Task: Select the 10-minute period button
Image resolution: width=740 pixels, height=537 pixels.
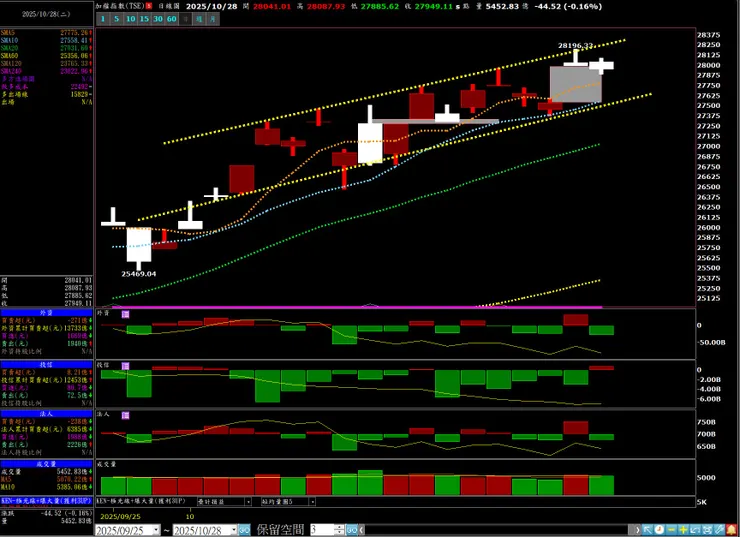Action: point(130,19)
